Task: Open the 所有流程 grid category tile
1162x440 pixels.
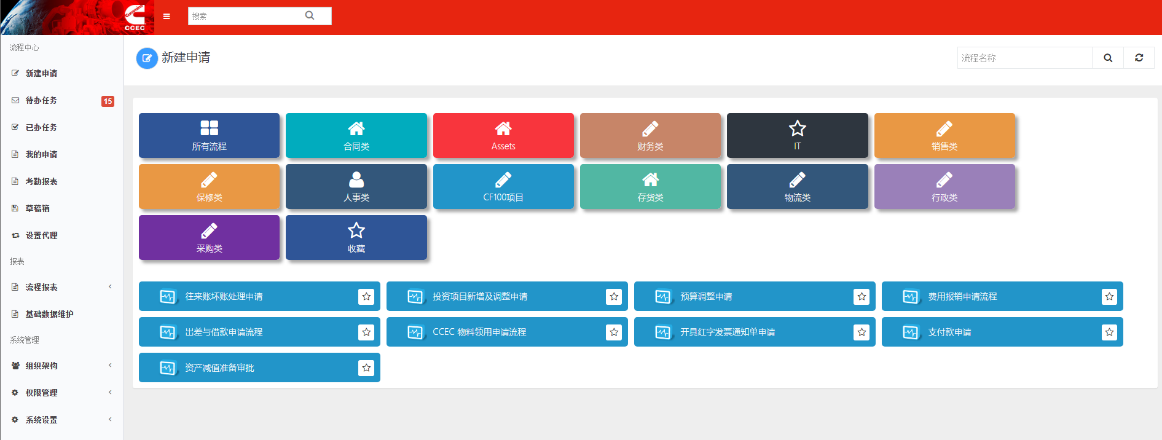Action: (x=209, y=136)
